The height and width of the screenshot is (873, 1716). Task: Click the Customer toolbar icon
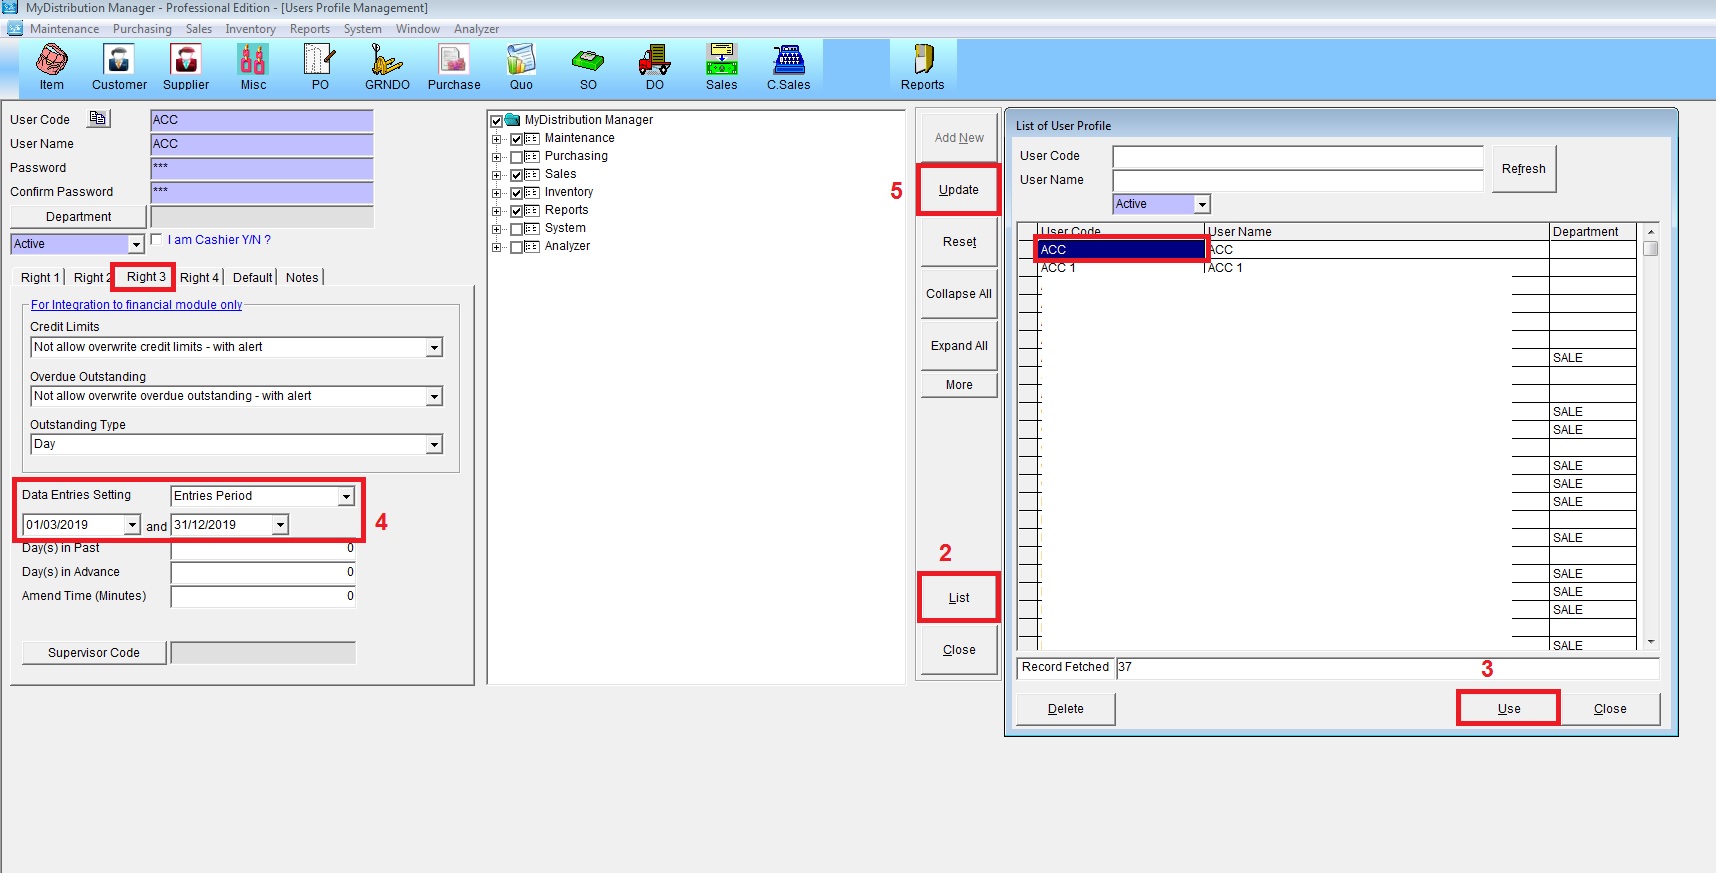point(119,62)
